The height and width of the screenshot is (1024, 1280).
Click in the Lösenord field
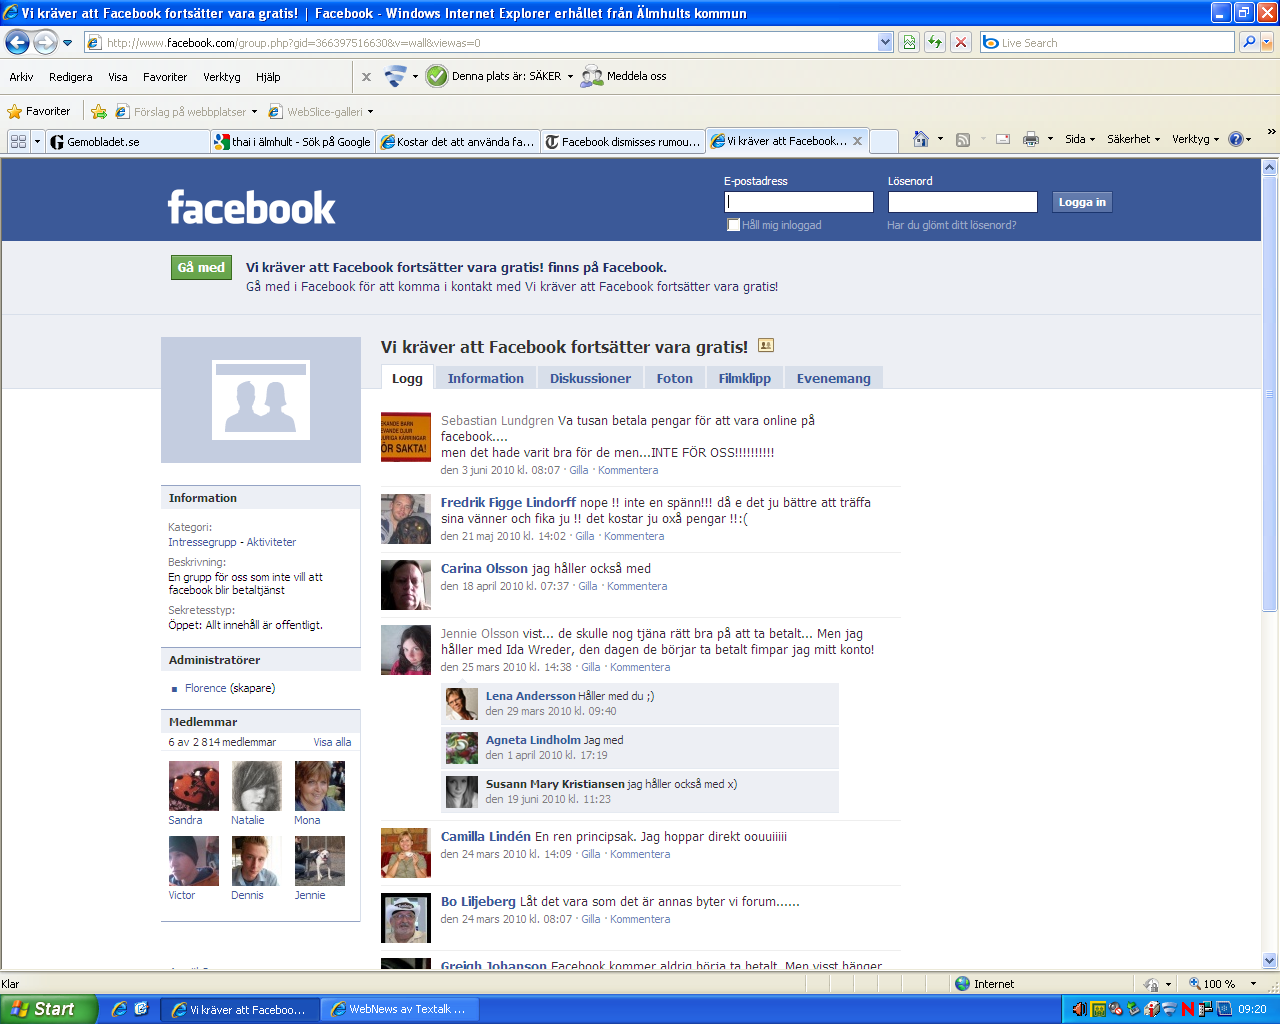pos(962,202)
